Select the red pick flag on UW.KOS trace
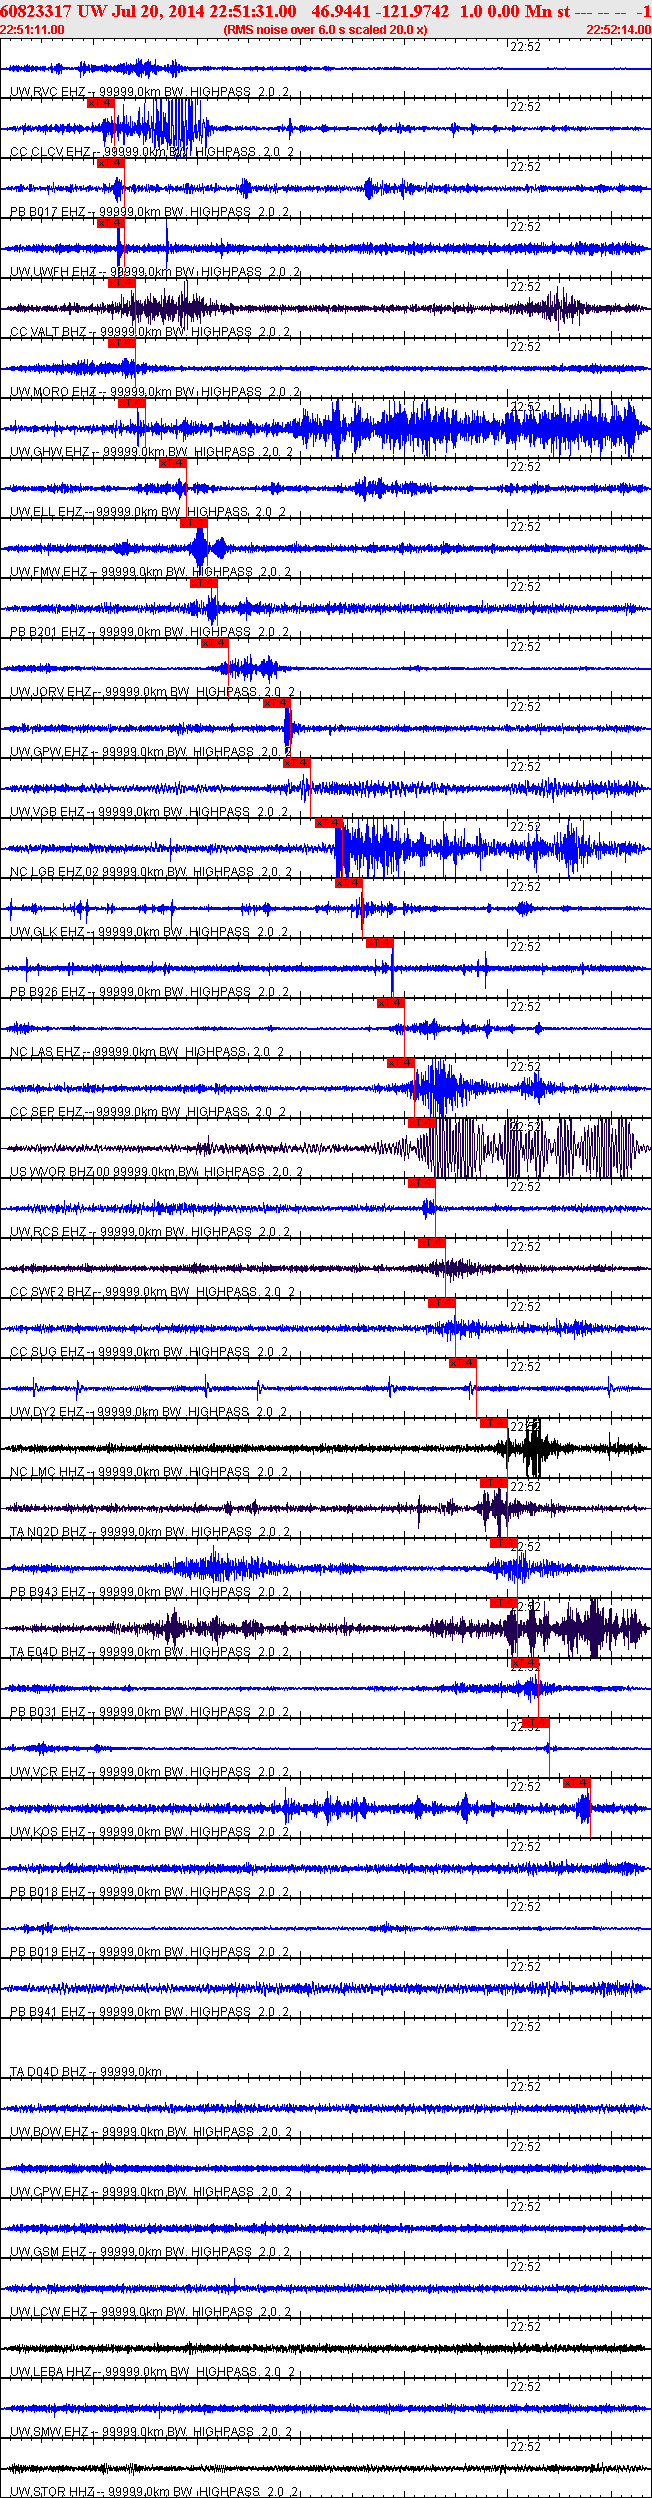The height and width of the screenshot is (2498, 652). tap(576, 1783)
